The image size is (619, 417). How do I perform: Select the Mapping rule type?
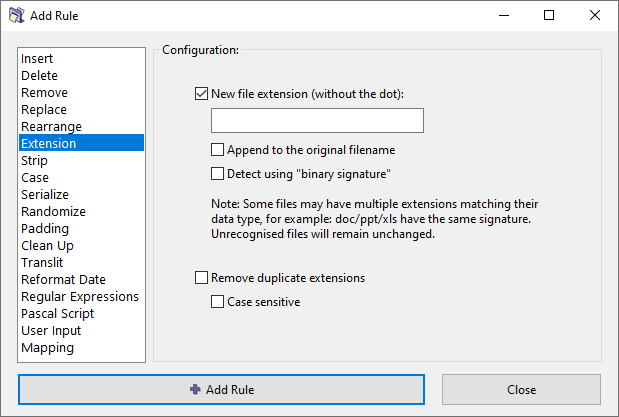47,348
